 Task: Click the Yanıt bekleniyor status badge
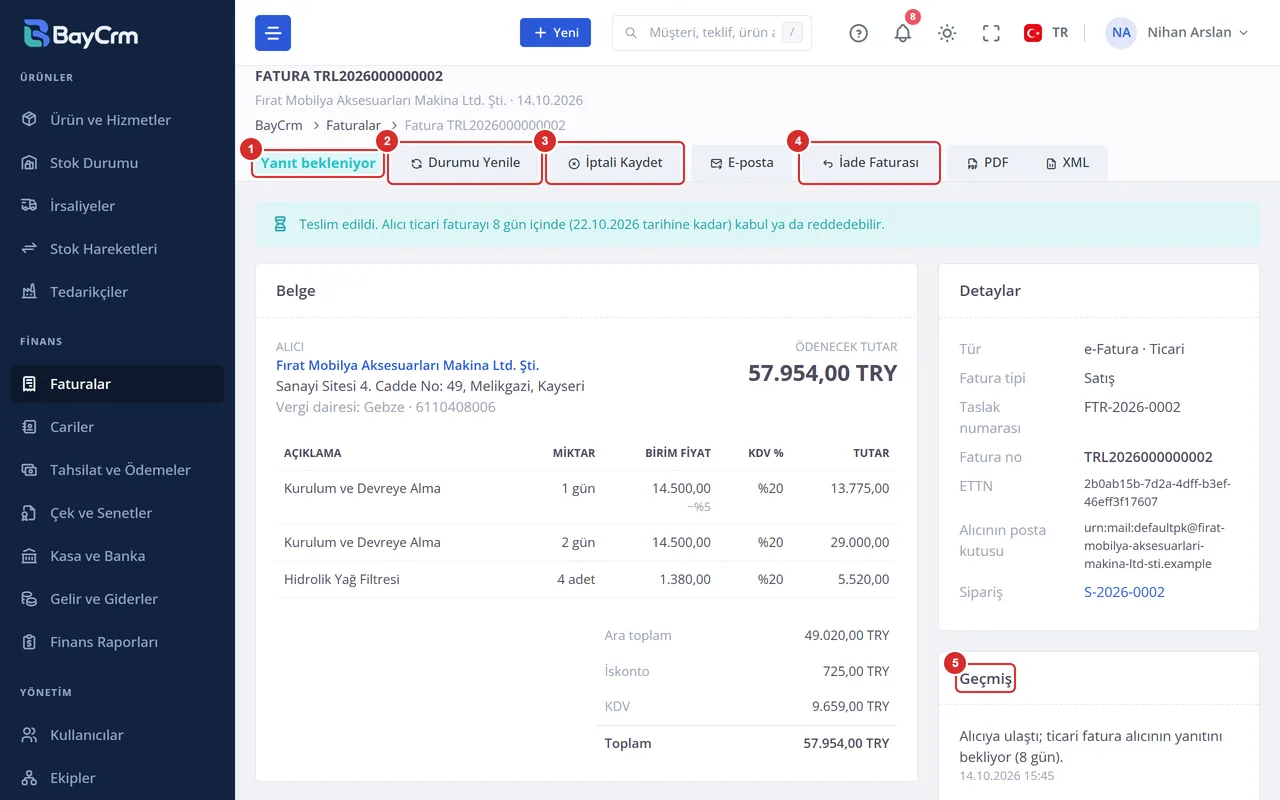(318, 163)
